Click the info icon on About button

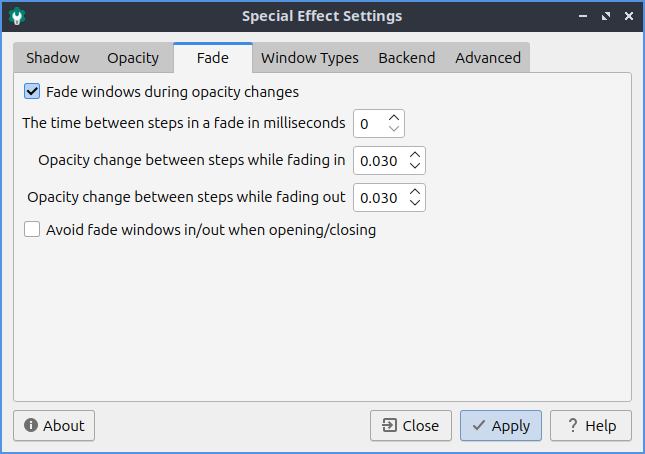point(31,426)
